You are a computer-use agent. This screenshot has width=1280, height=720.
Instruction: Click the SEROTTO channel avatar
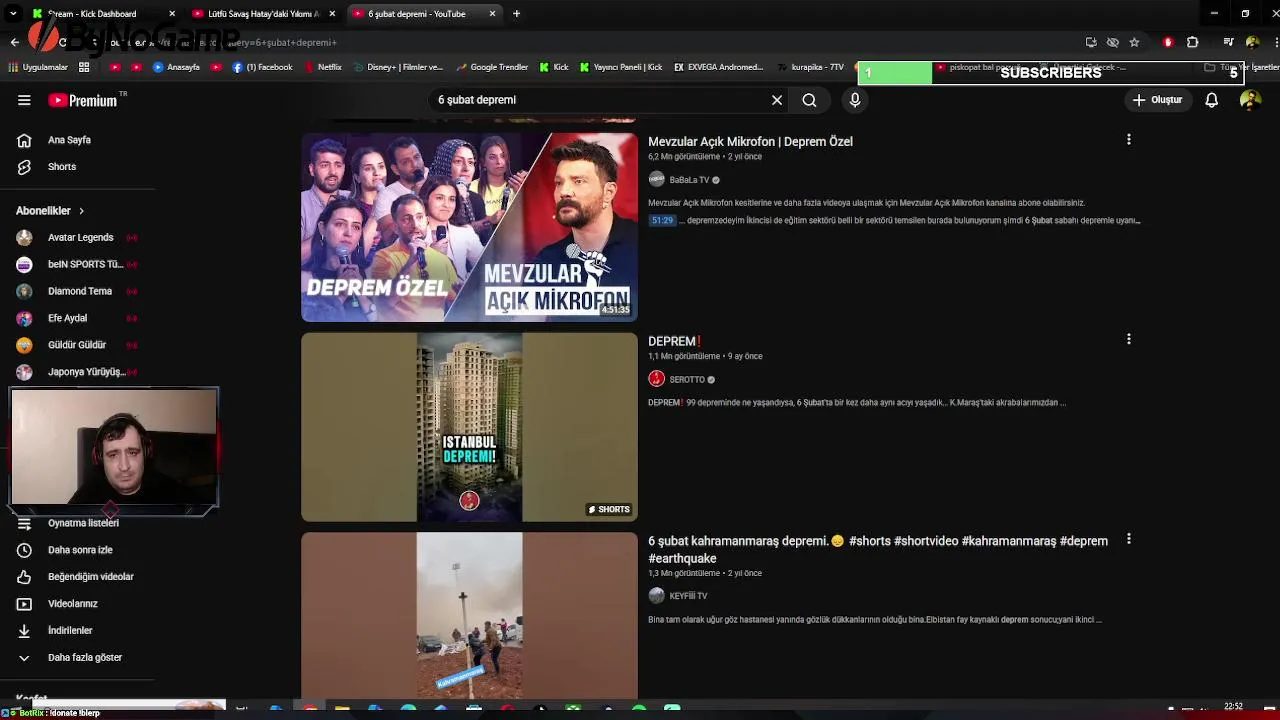656,379
